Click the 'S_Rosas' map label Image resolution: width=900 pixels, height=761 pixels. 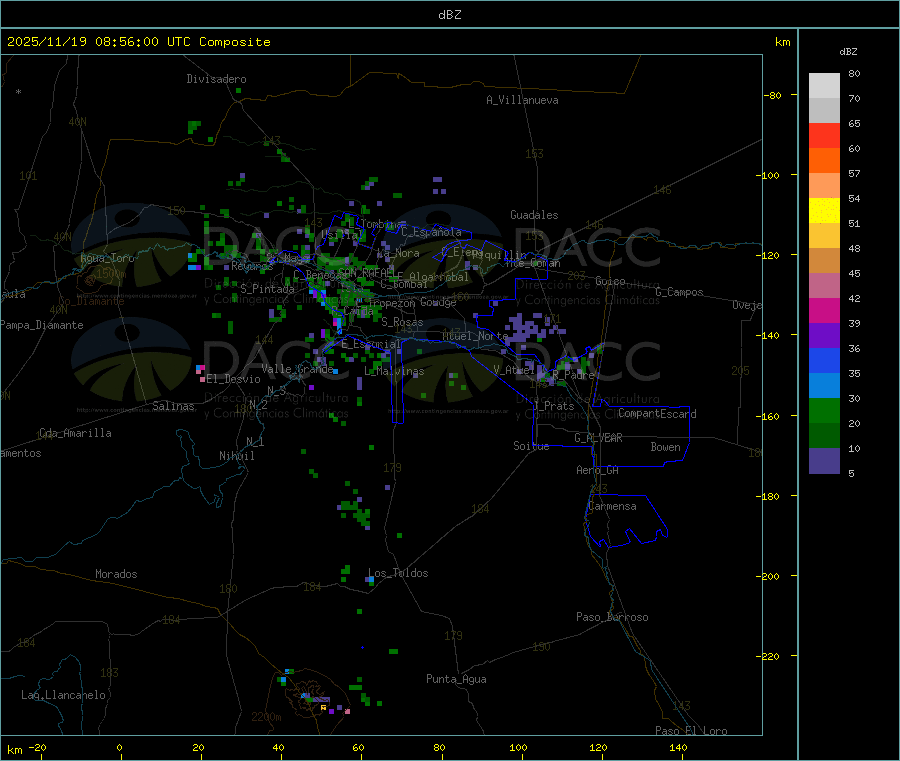pyautogui.click(x=402, y=322)
